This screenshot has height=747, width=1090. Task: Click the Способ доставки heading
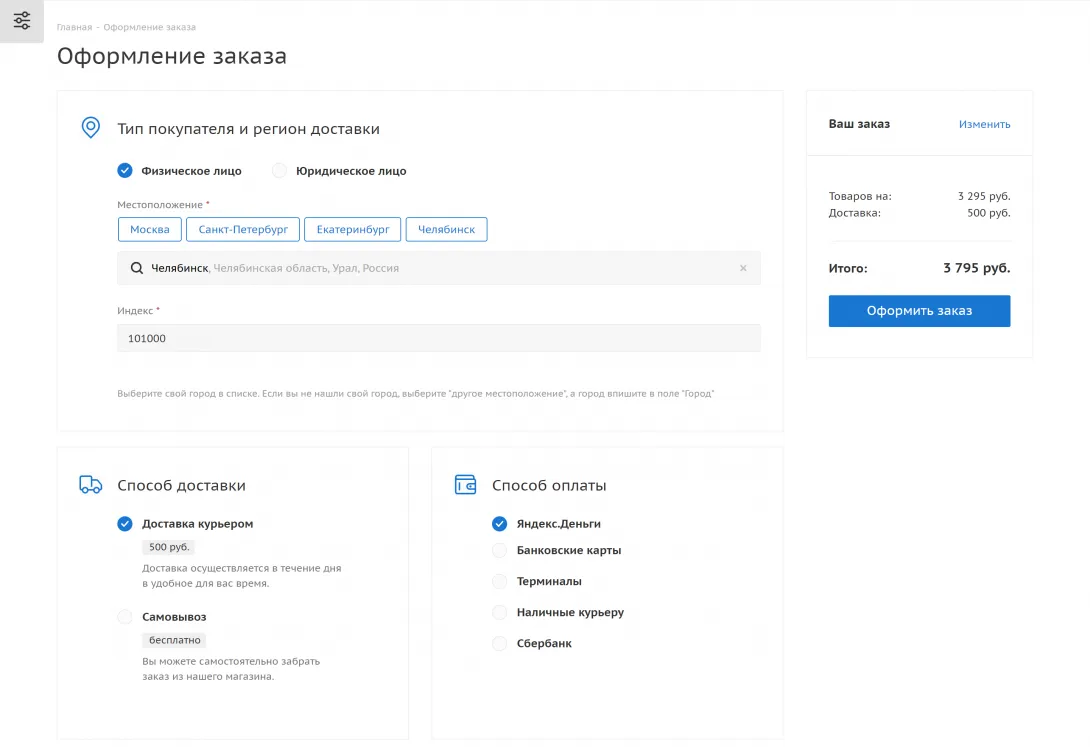[x=181, y=485]
